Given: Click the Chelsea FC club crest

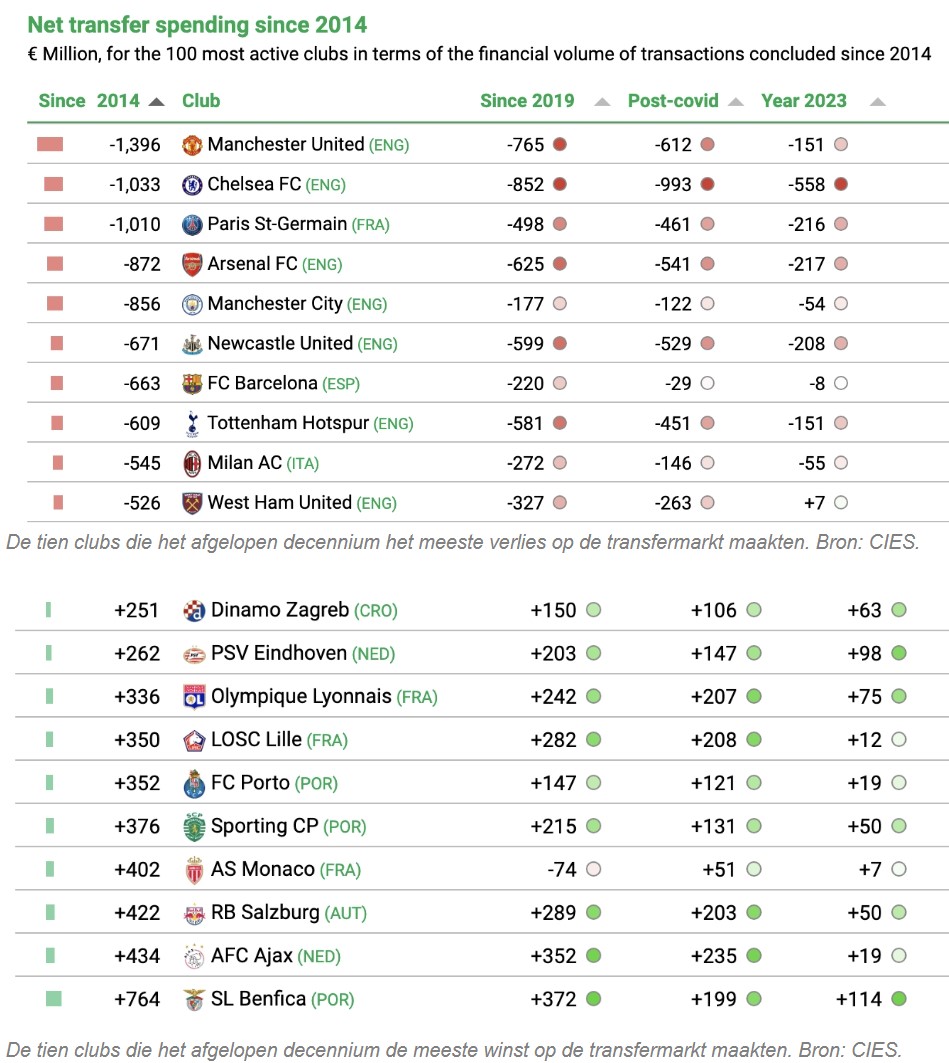Looking at the screenshot, I should click(x=192, y=184).
